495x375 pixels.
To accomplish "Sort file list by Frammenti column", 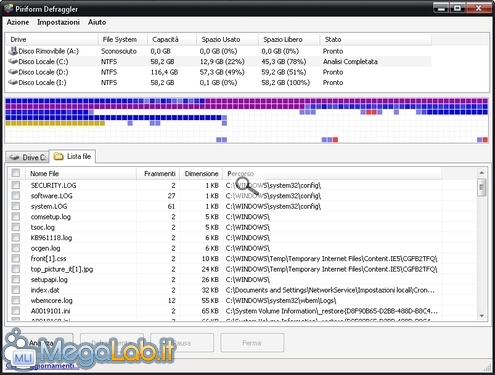I will (158, 174).
